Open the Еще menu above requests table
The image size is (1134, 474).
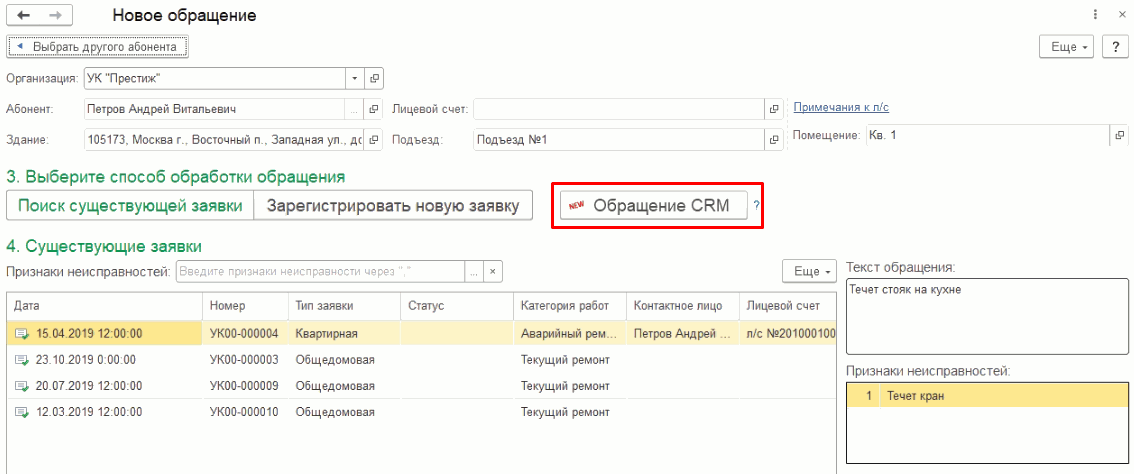click(808, 271)
